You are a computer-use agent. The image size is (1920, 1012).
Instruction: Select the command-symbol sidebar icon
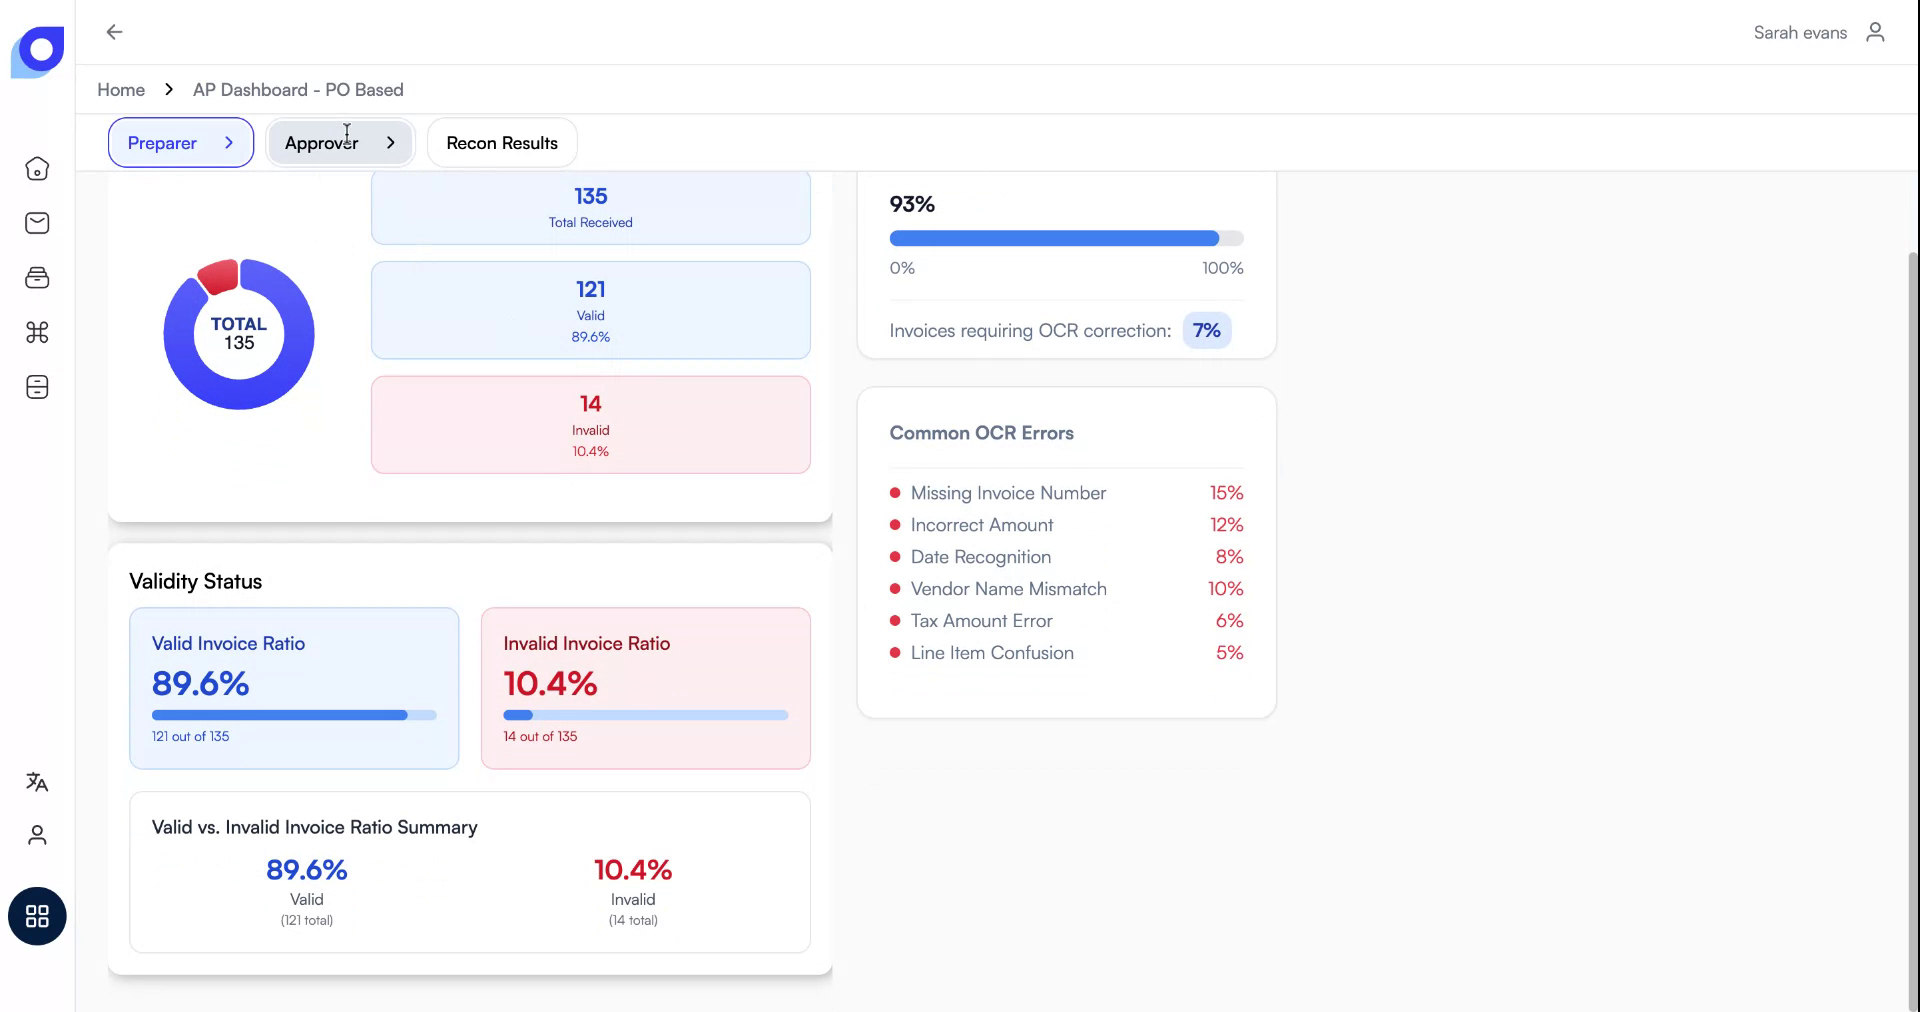37,332
